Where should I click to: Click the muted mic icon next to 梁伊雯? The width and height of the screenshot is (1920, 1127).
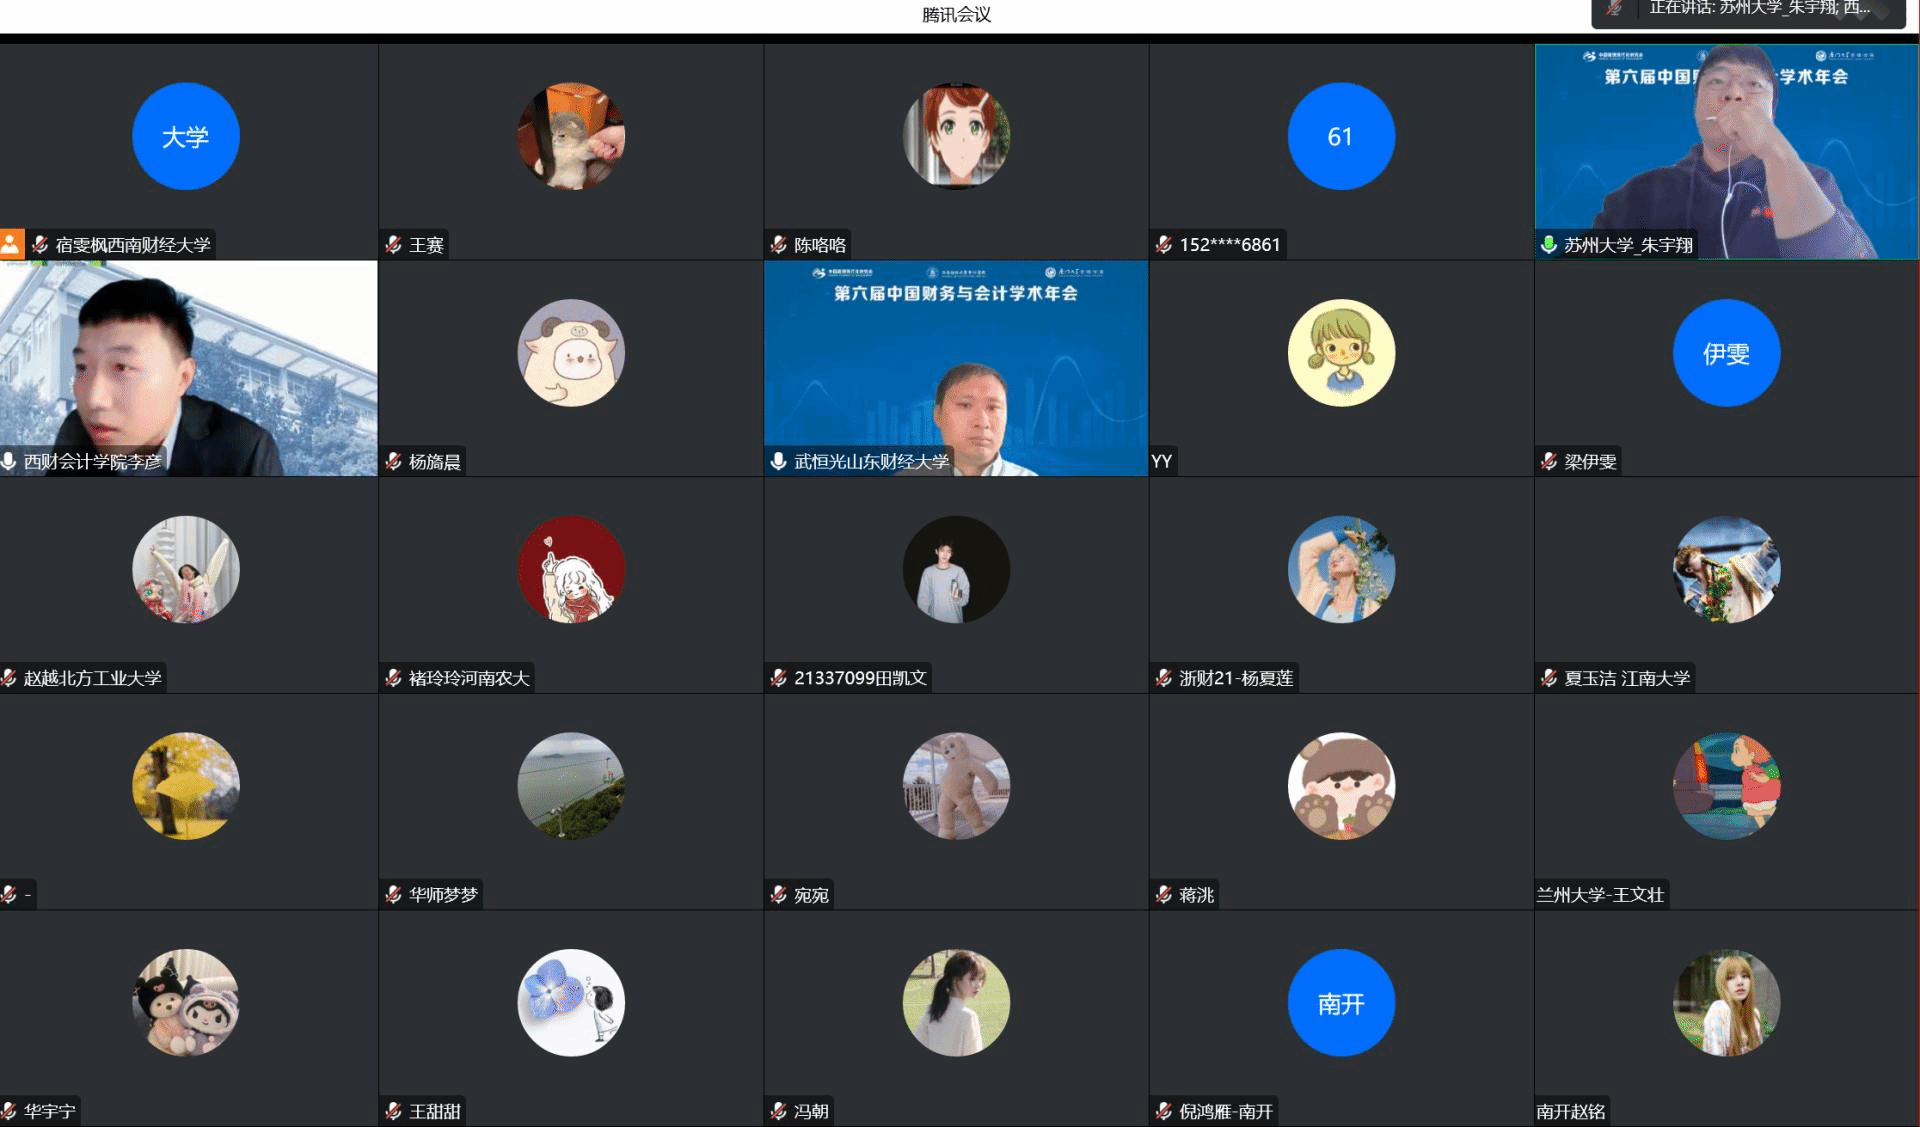[1549, 461]
